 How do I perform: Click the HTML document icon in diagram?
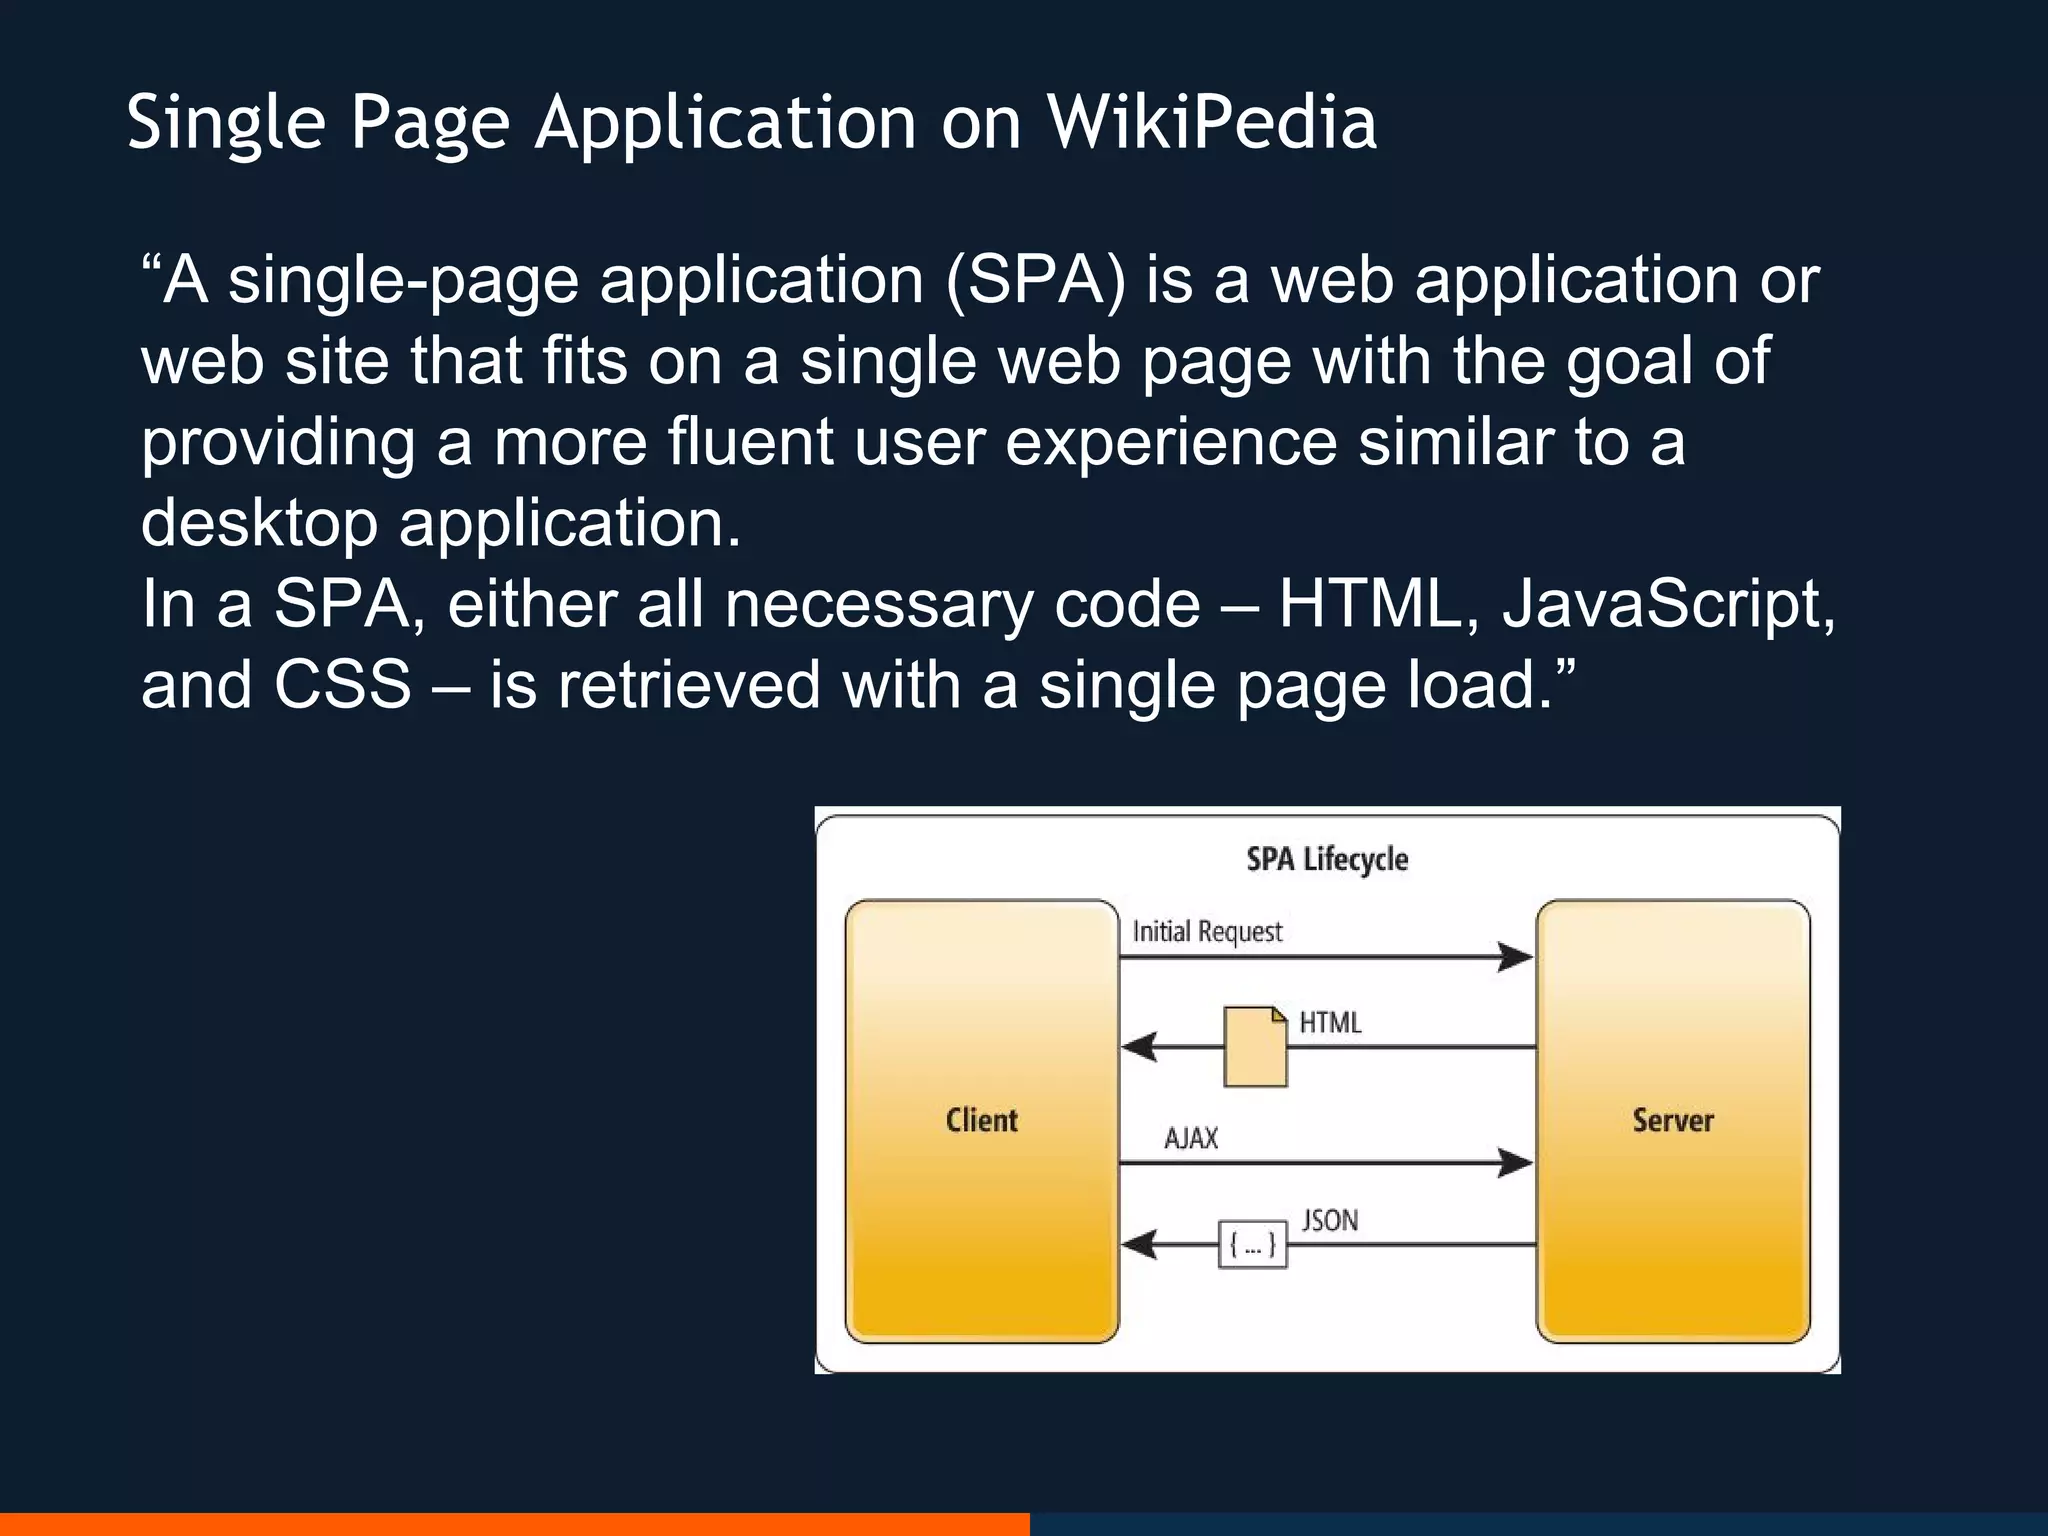coord(1255,1047)
